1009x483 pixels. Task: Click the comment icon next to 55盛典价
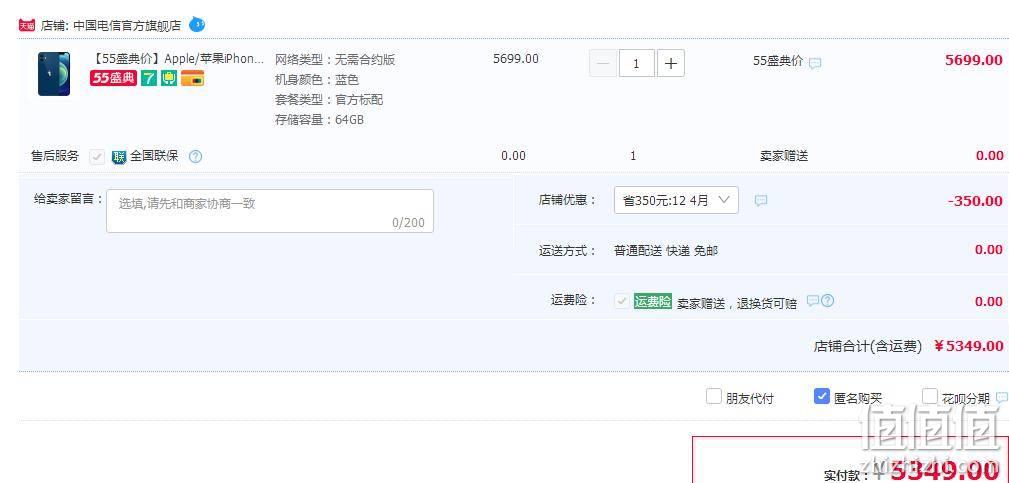(815, 63)
